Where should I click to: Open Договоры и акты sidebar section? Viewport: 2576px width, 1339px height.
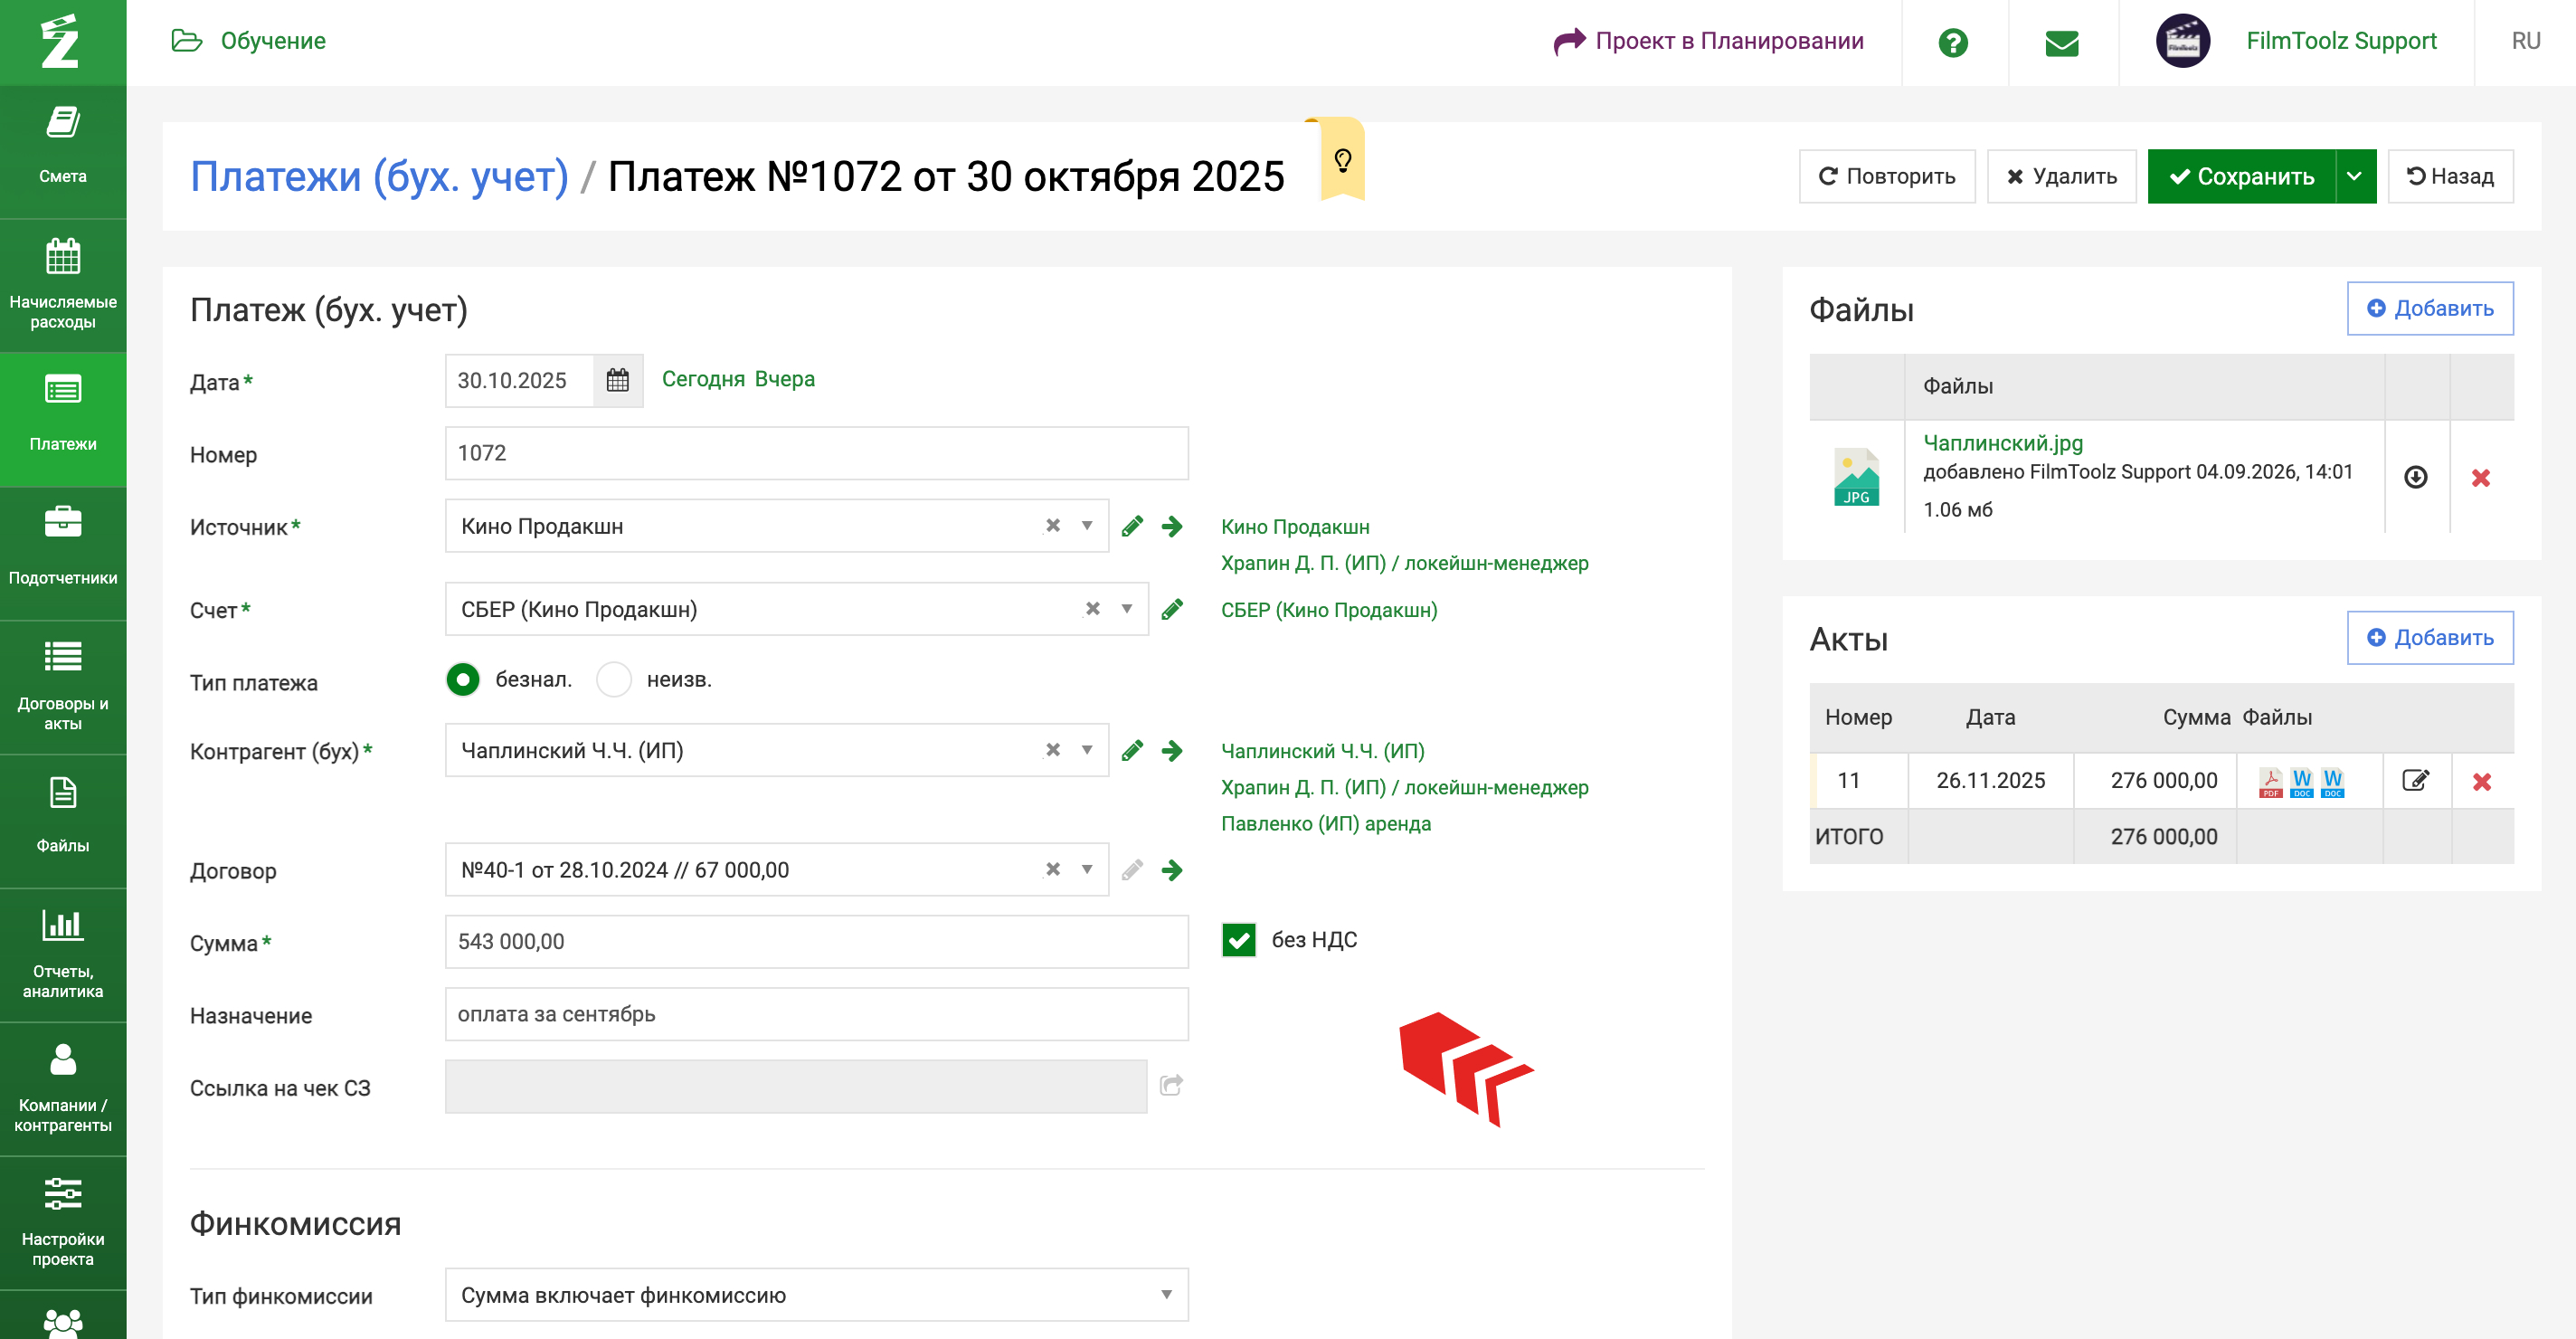(x=63, y=687)
